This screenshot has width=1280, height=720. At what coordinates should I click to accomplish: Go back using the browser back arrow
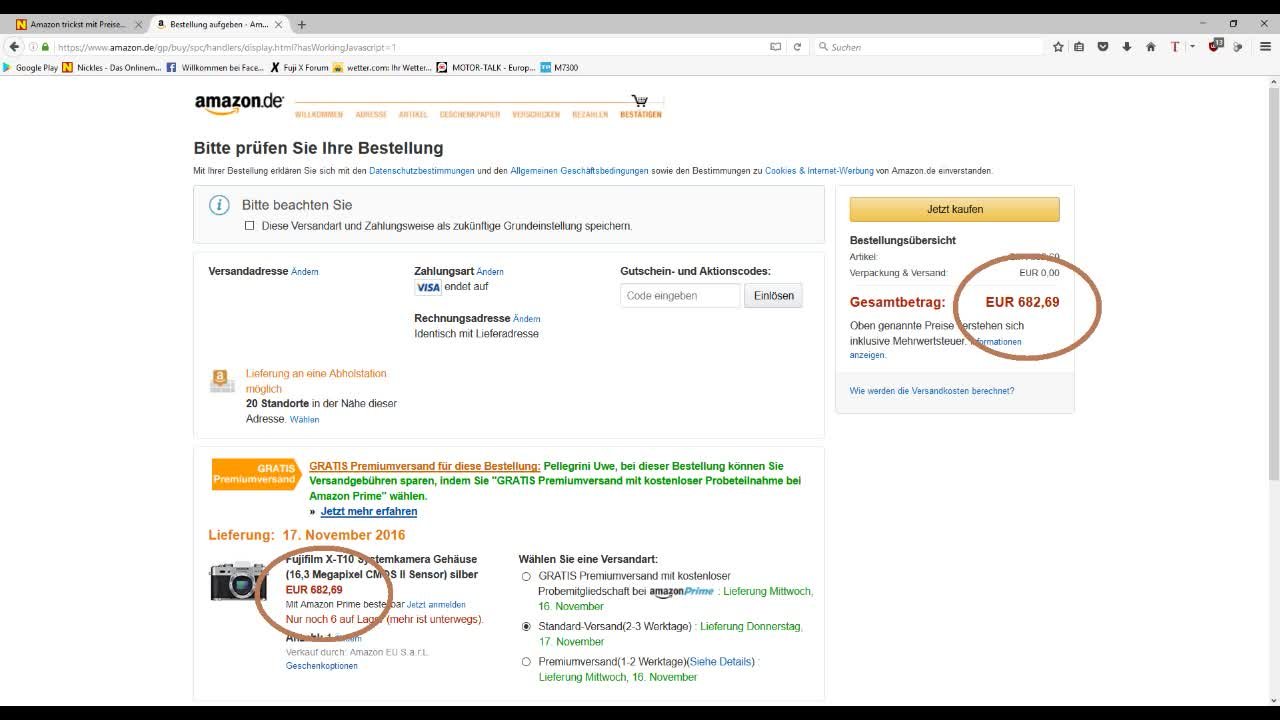[x=14, y=47]
